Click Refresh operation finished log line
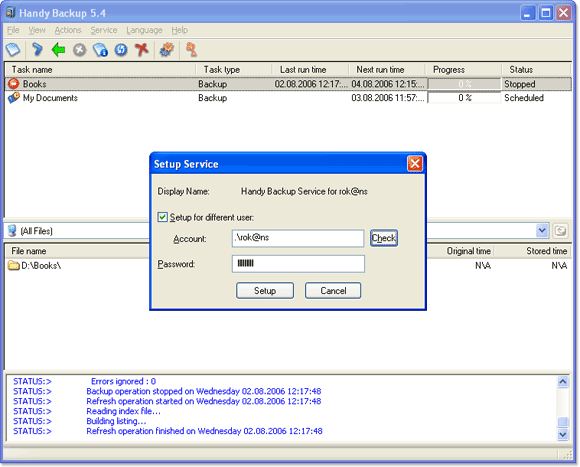The image size is (580, 467). pyautogui.click(x=204, y=431)
